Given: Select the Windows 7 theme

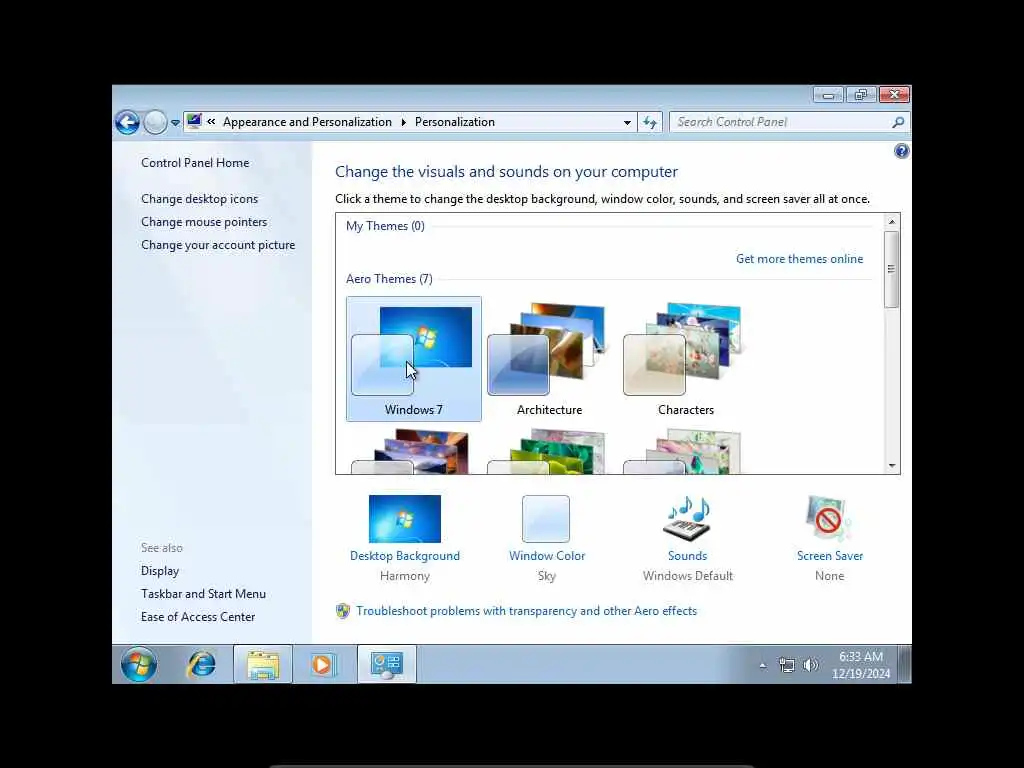Looking at the screenshot, I should 413,359.
